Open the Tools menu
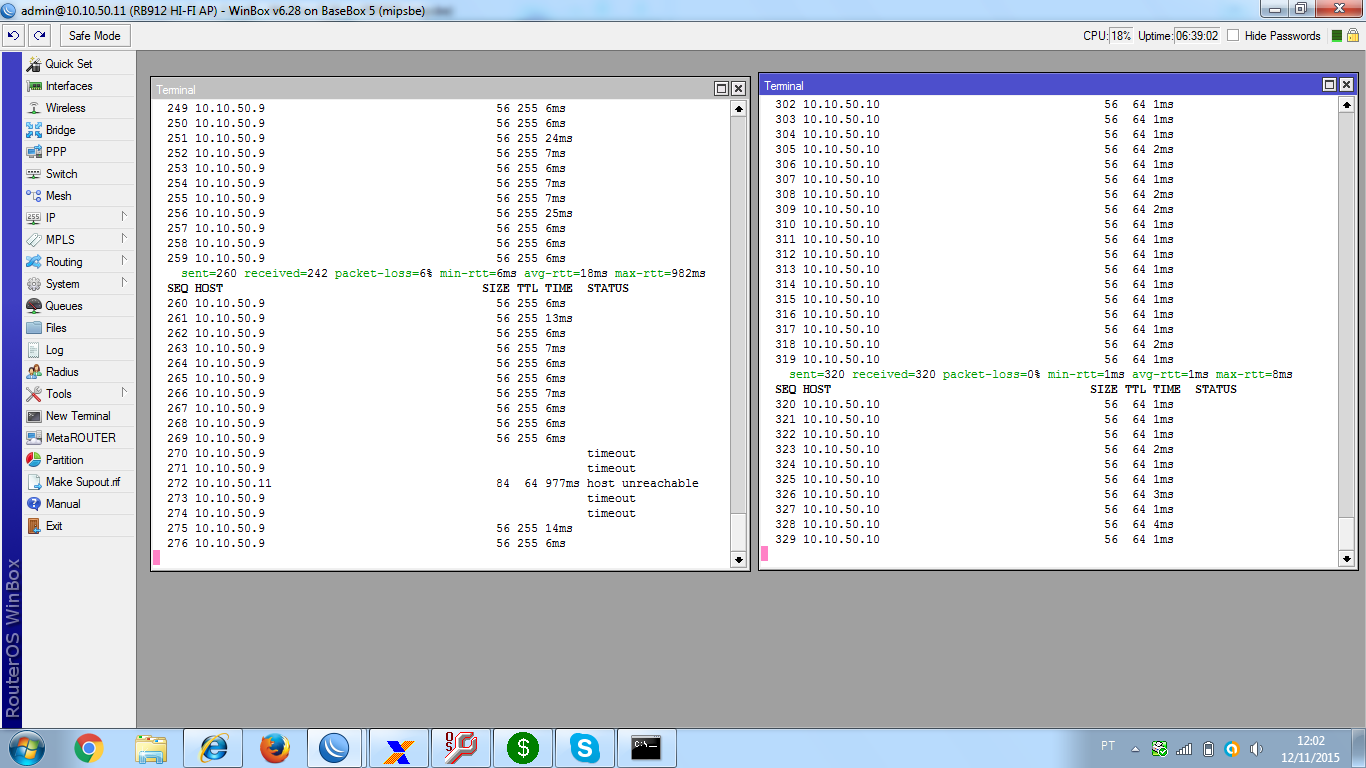 point(79,394)
